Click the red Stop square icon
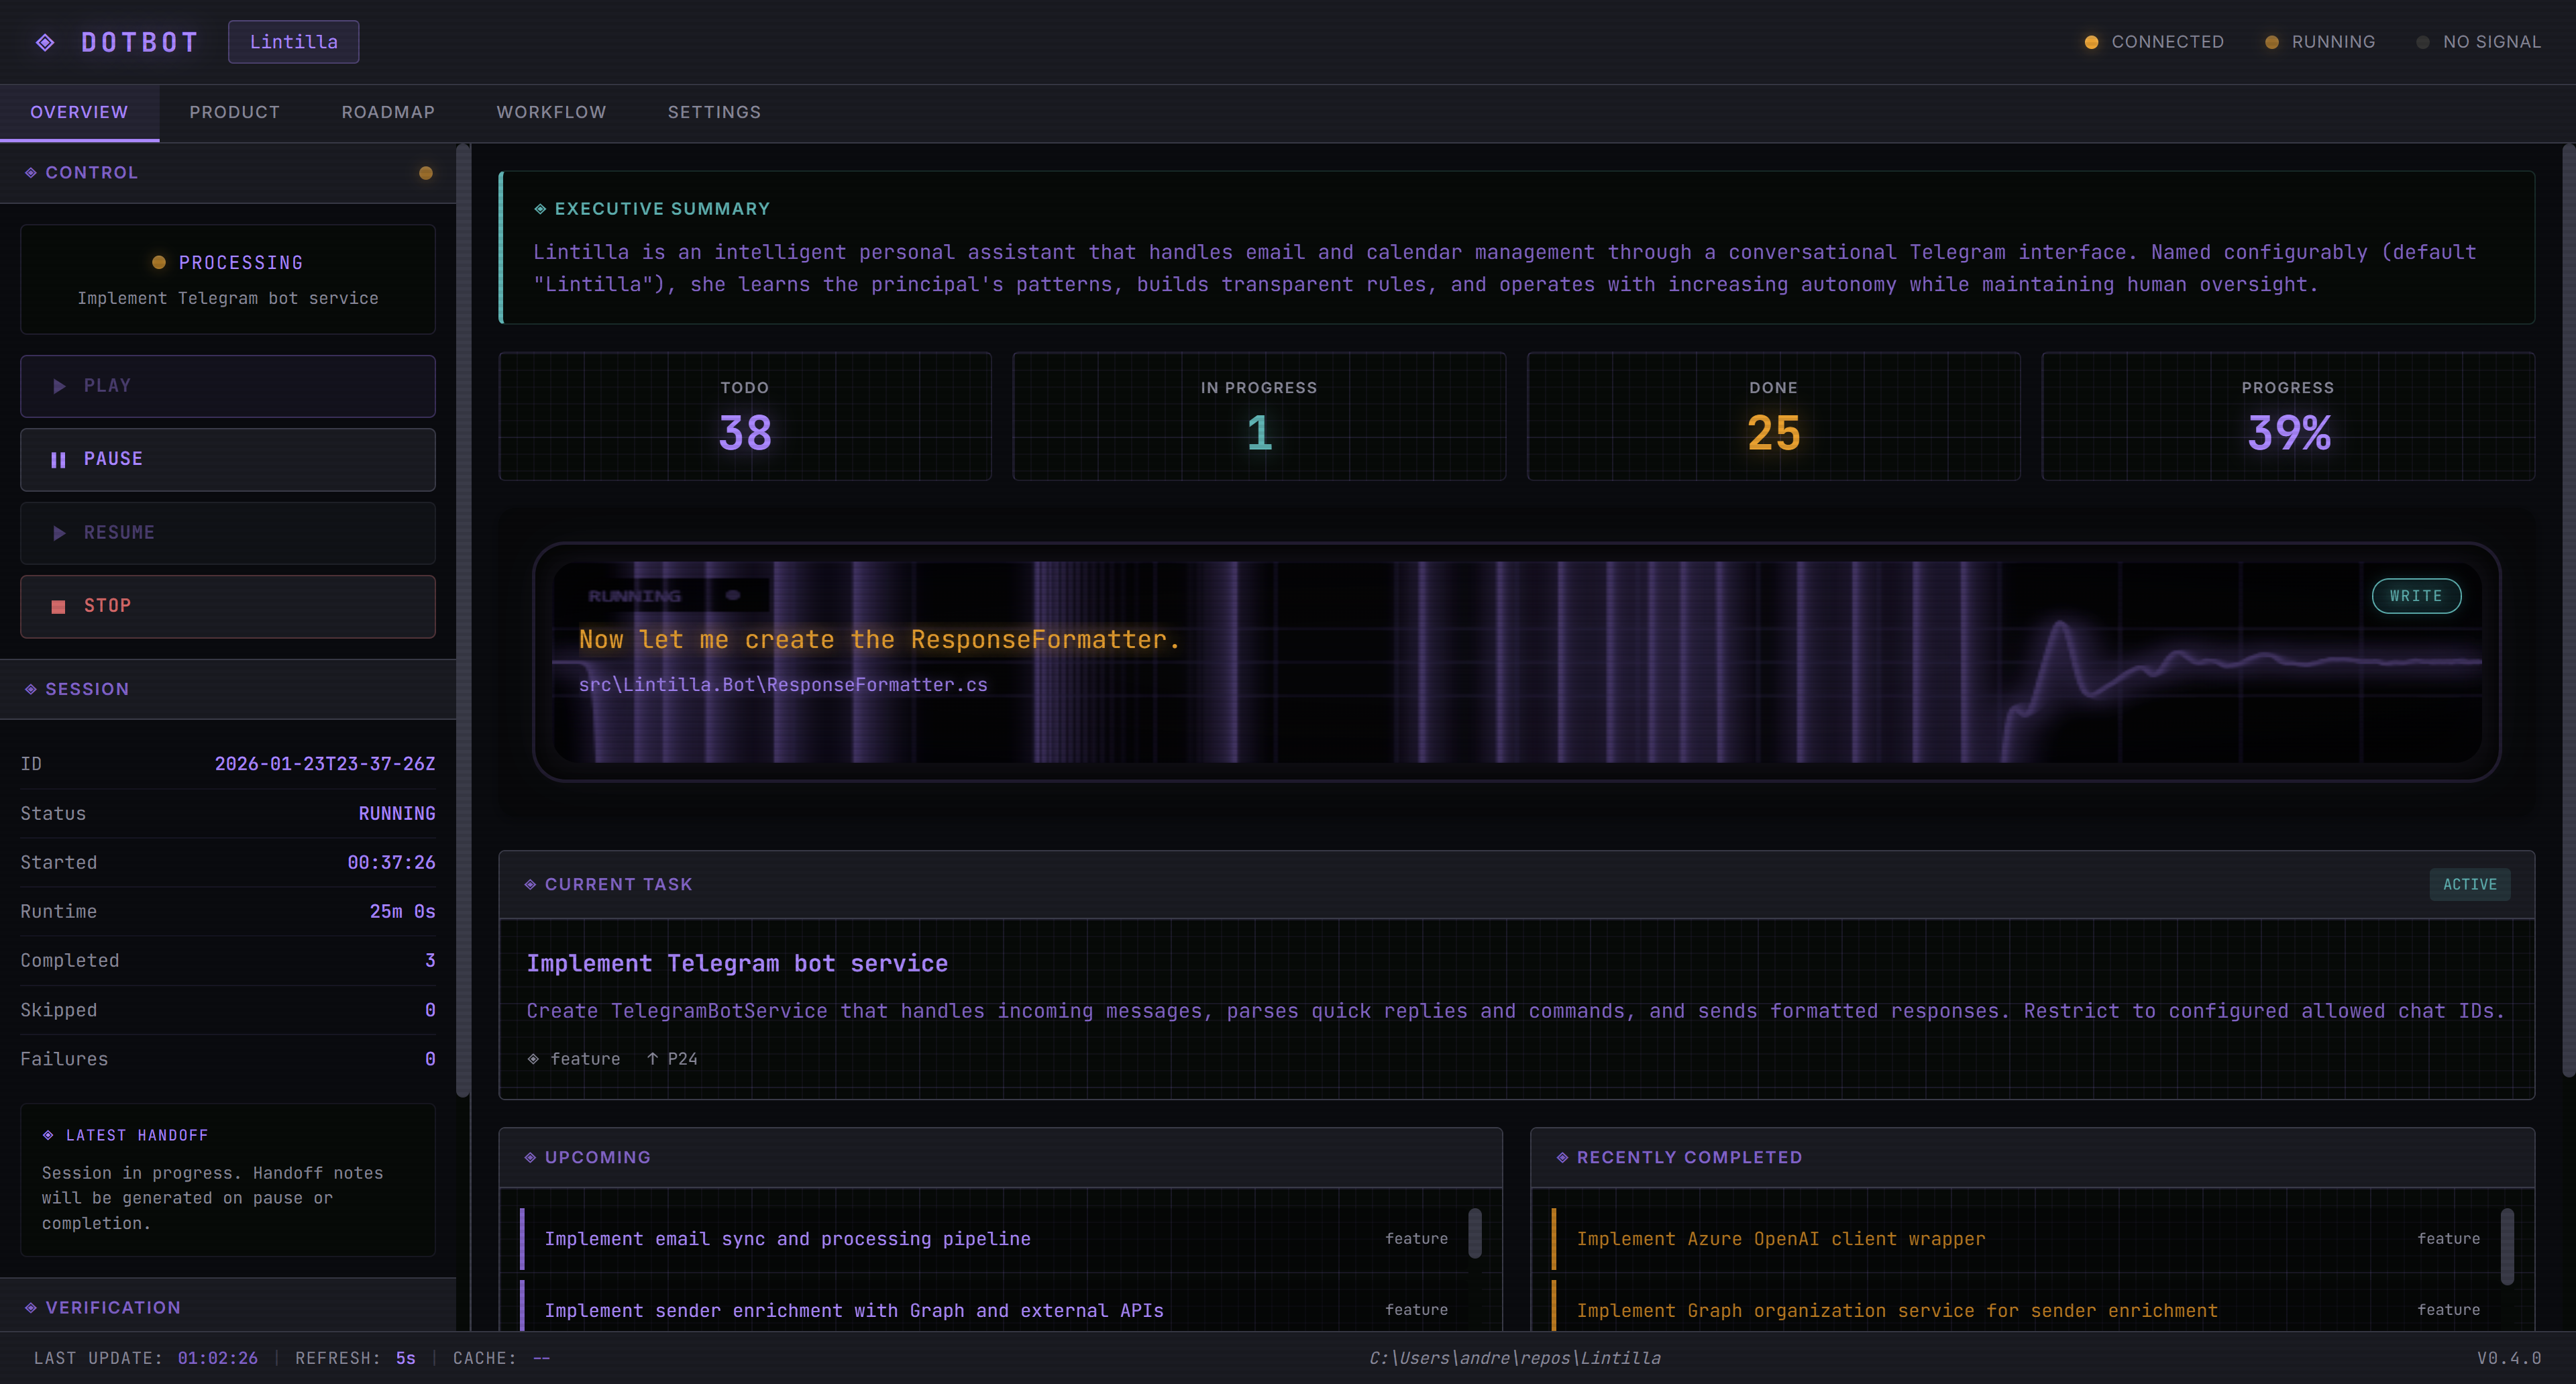 pos(58,606)
